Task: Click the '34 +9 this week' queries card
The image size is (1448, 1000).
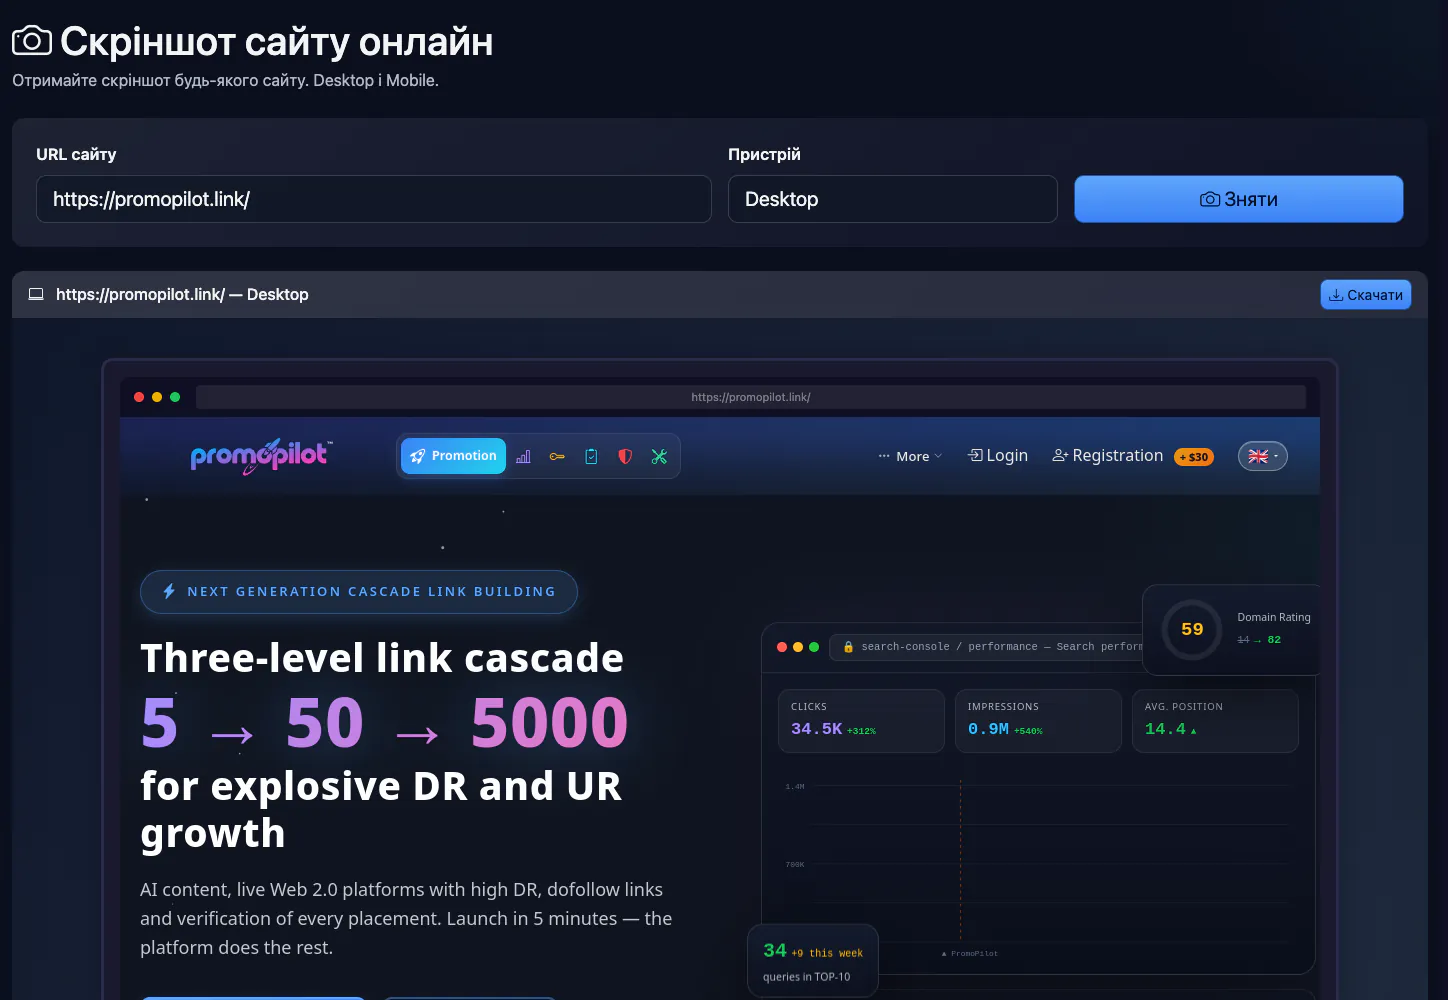Action: (813, 961)
